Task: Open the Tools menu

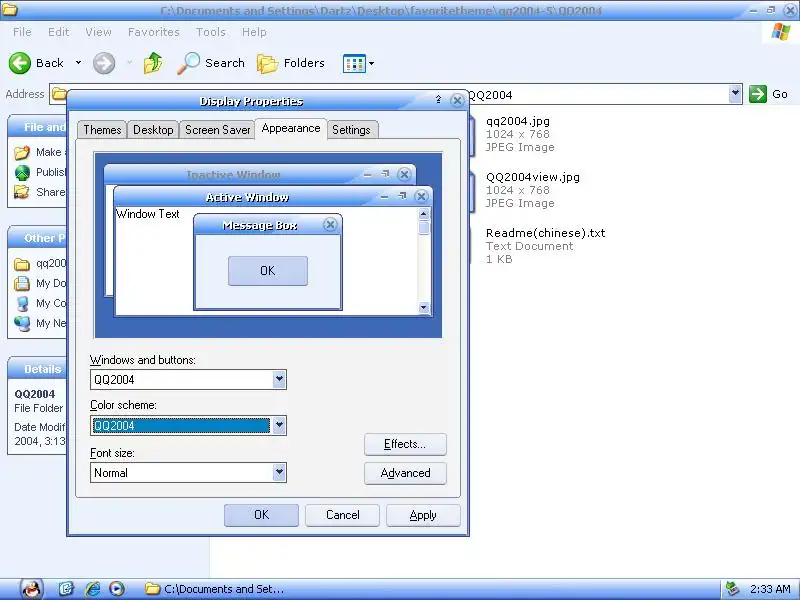Action: click(x=211, y=32)
